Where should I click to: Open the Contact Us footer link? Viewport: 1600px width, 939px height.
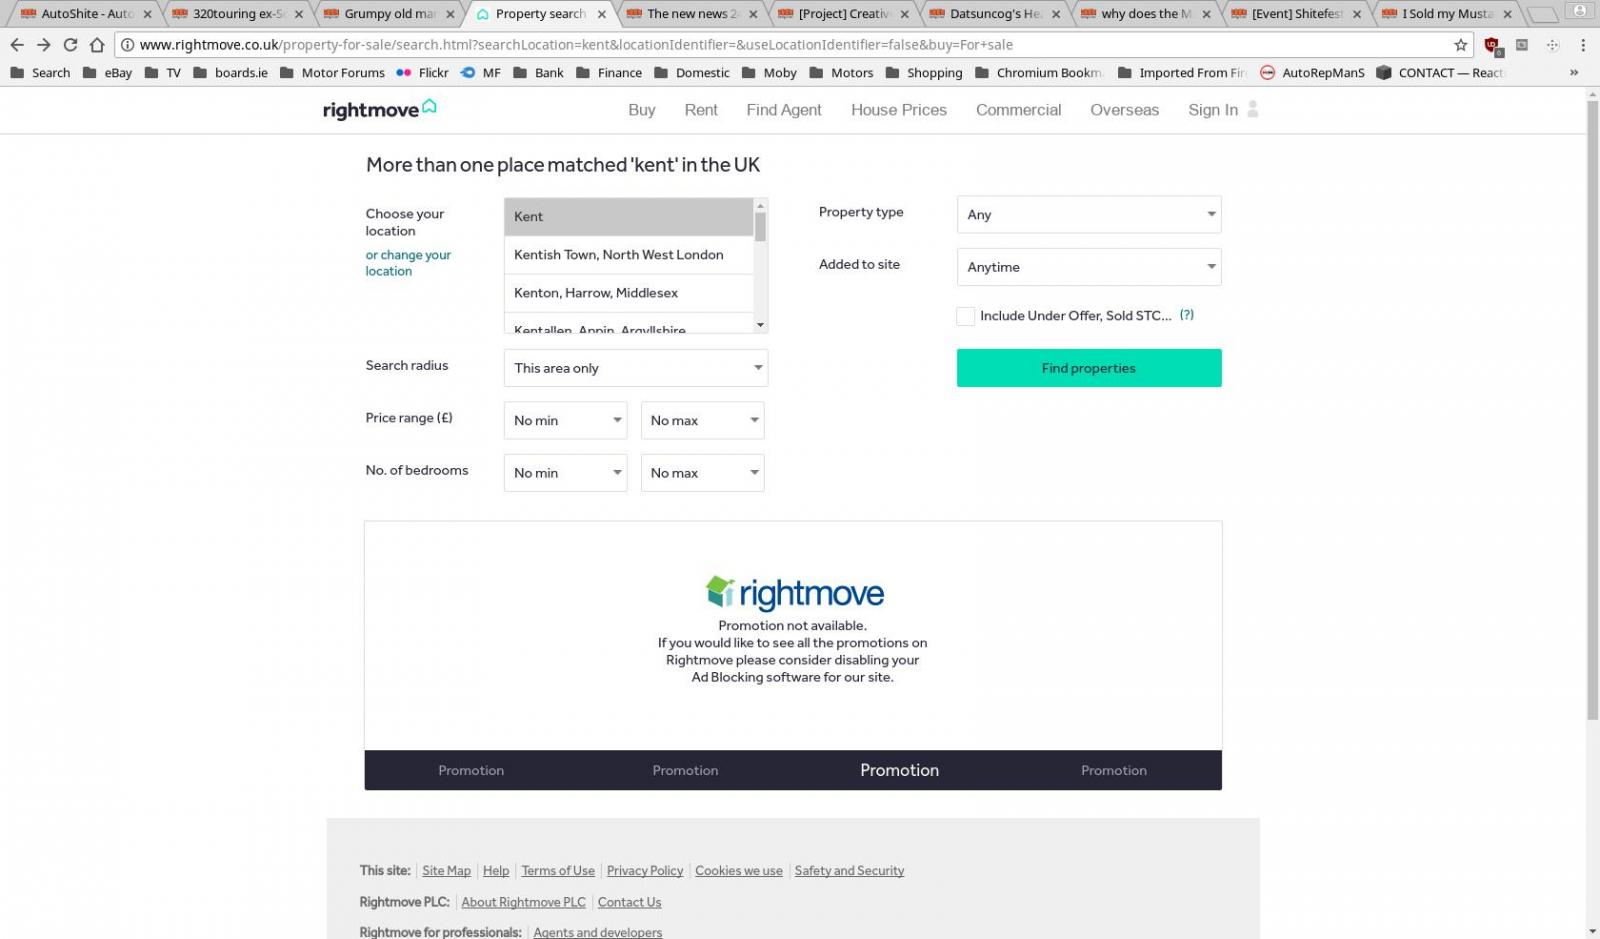point(629,902)
